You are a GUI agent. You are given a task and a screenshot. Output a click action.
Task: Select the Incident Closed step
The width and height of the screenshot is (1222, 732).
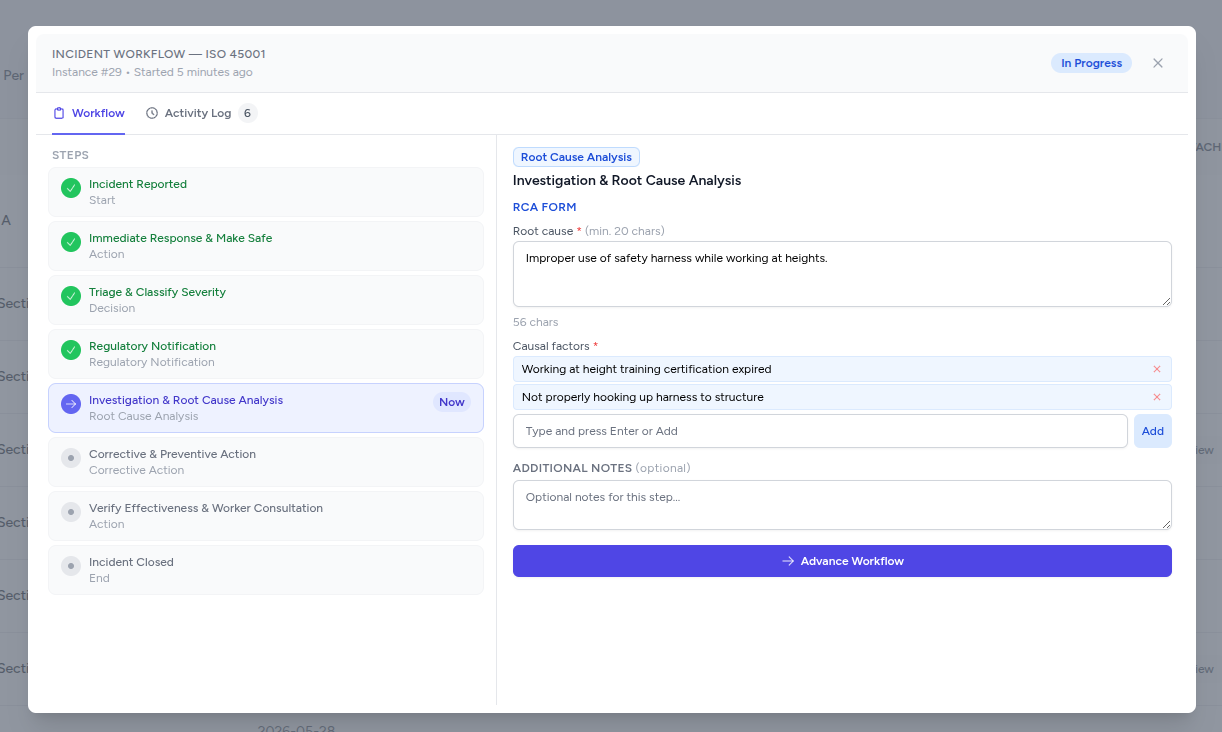coord(266,570)
